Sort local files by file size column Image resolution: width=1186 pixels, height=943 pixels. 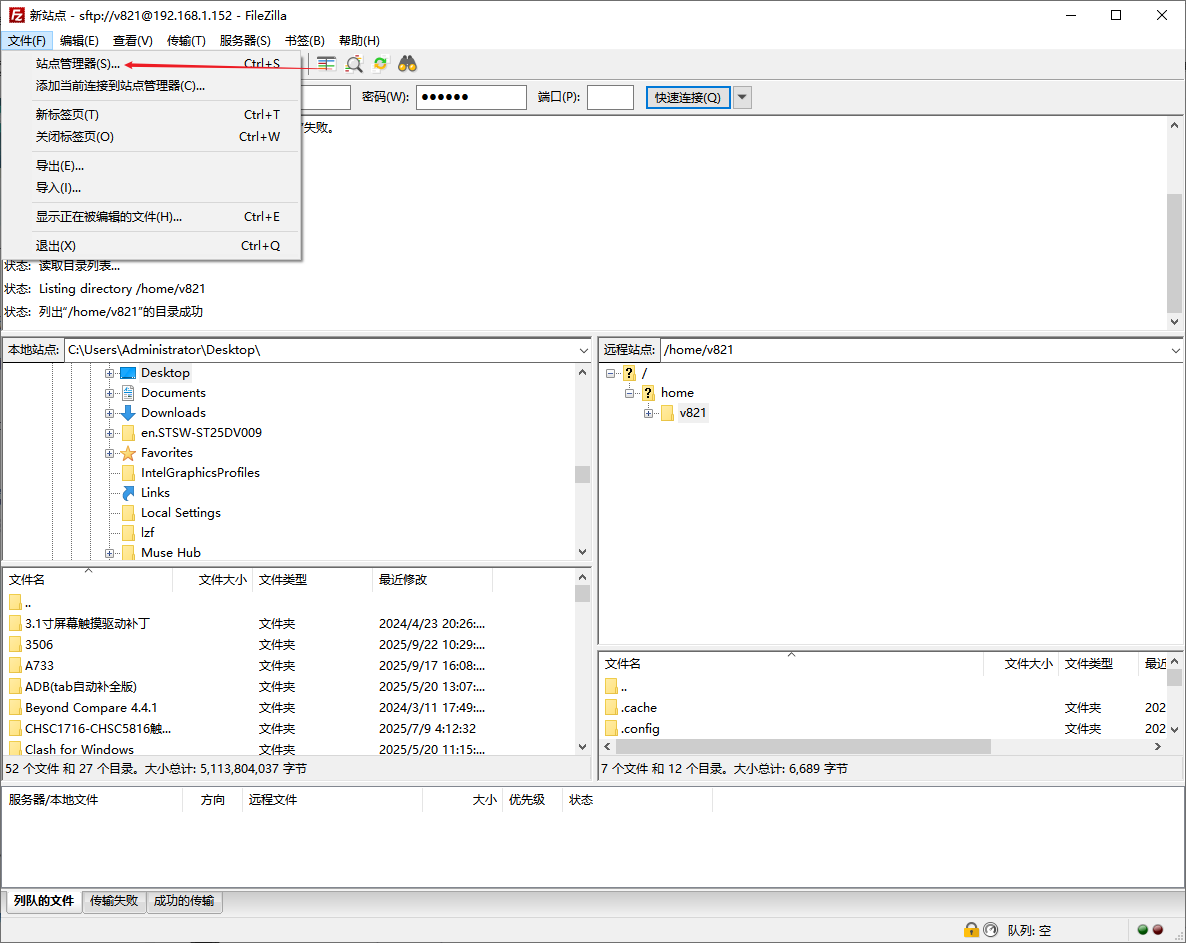coord(213,580)
